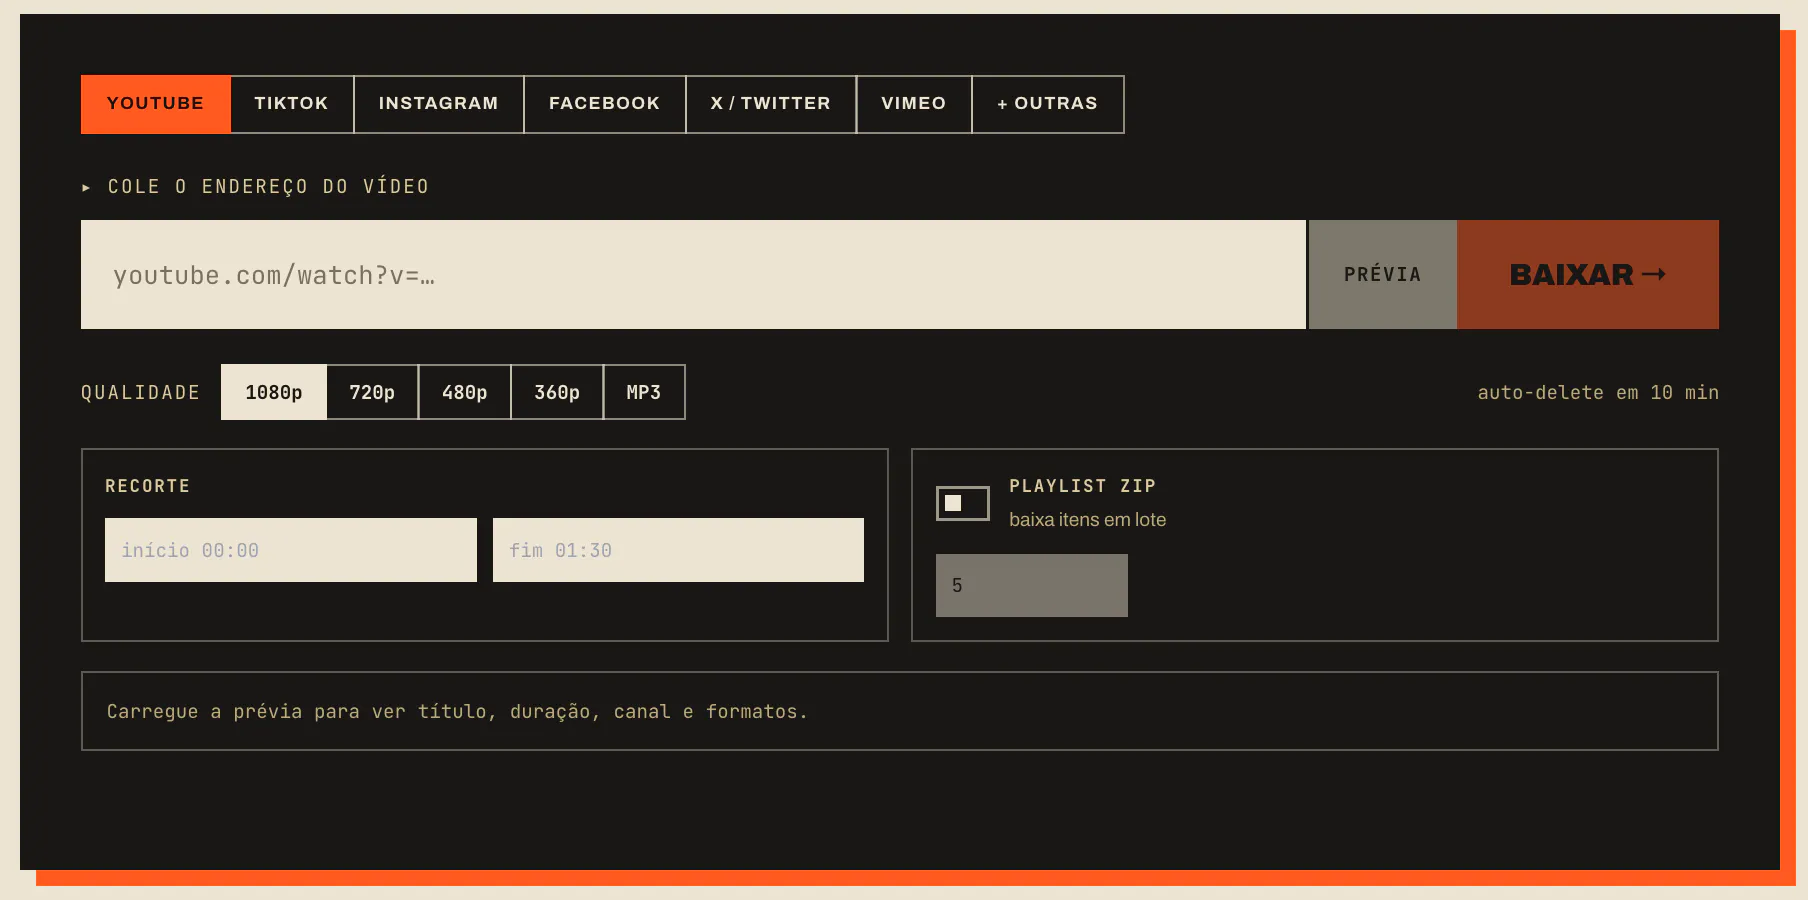
Task: Select 1080p quality
Action: 274,392
